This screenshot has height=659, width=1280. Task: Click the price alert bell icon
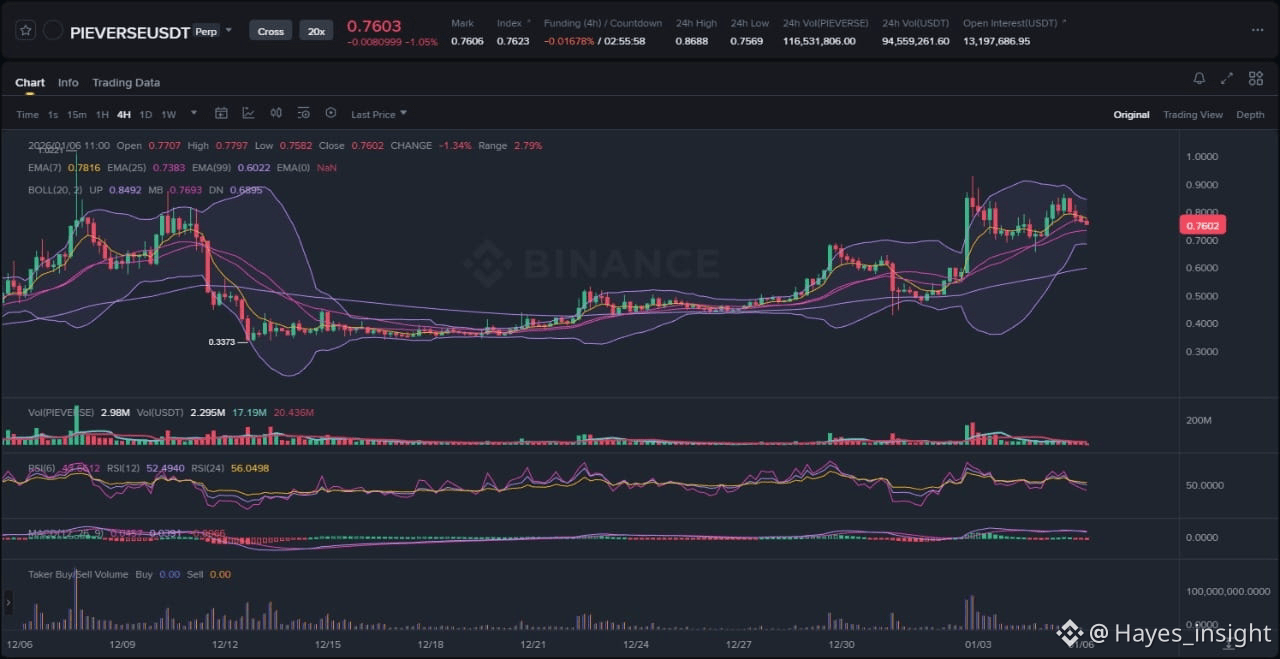pos(1199,78)
